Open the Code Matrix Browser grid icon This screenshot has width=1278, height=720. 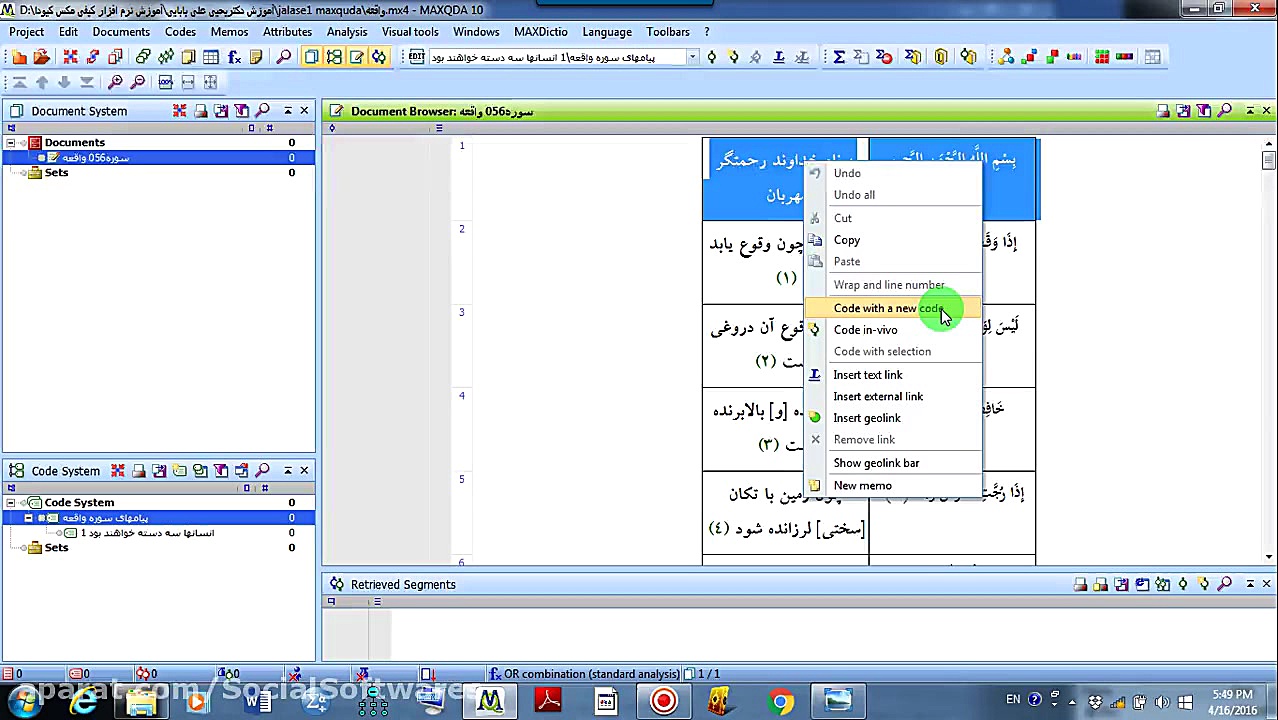click(x=1102, y=57)
